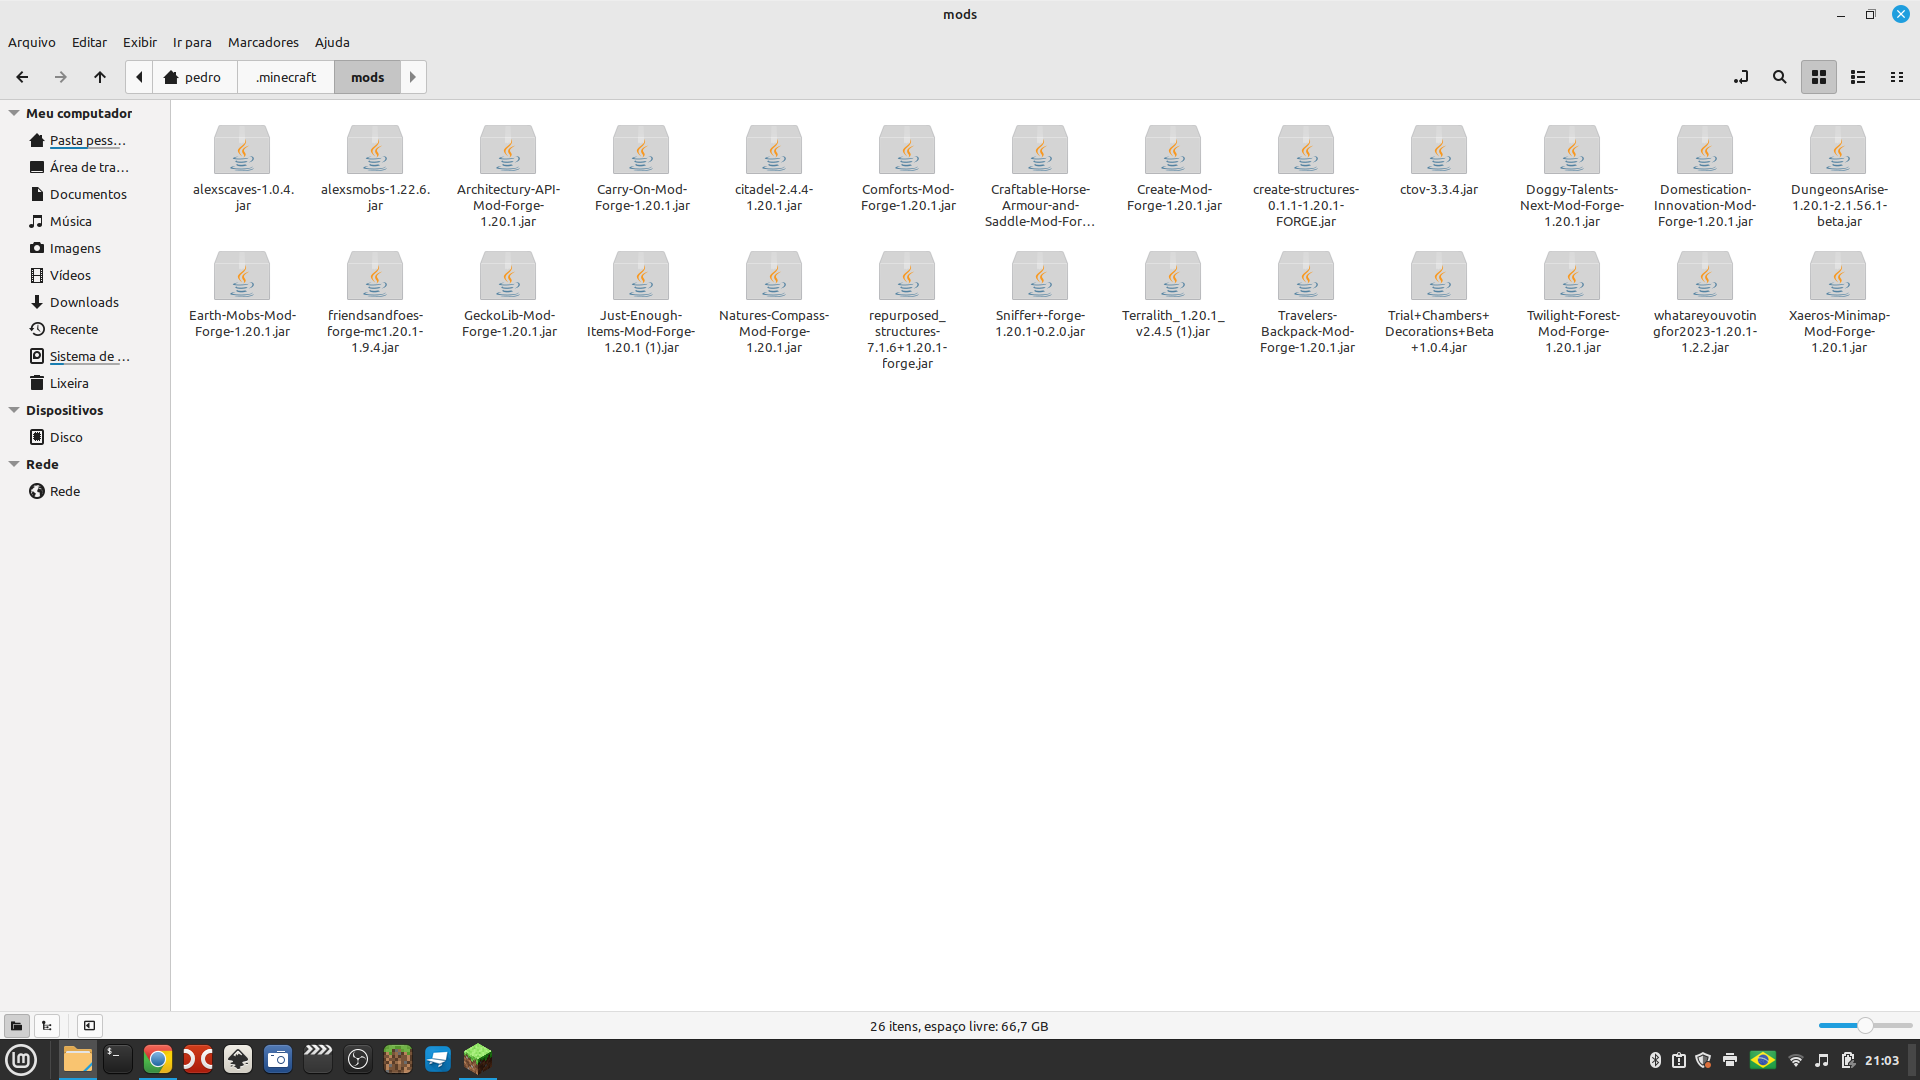Switch to list view mode

click(x=1858, y=77)
